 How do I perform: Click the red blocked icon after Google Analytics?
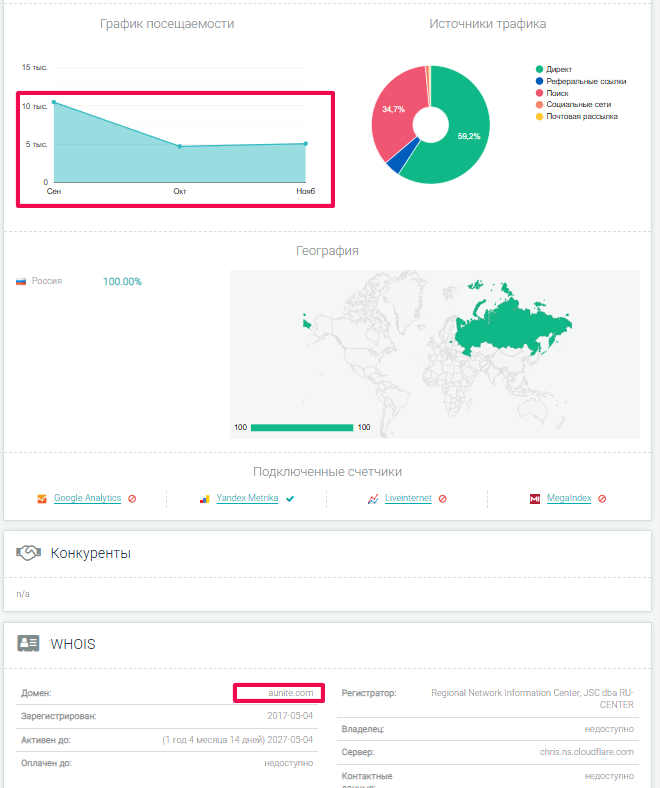point(132,498)
